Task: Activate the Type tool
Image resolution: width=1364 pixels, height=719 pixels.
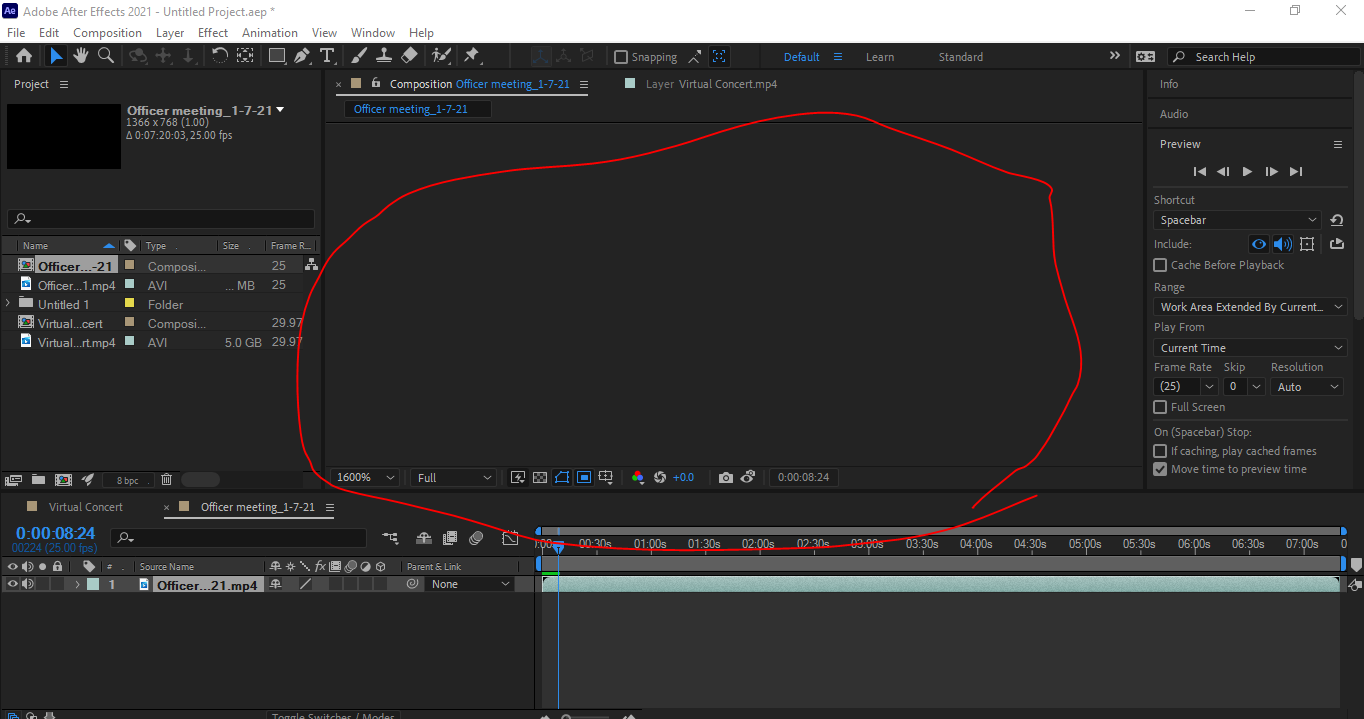Action: pyautogui.click(x=326, y=56)
